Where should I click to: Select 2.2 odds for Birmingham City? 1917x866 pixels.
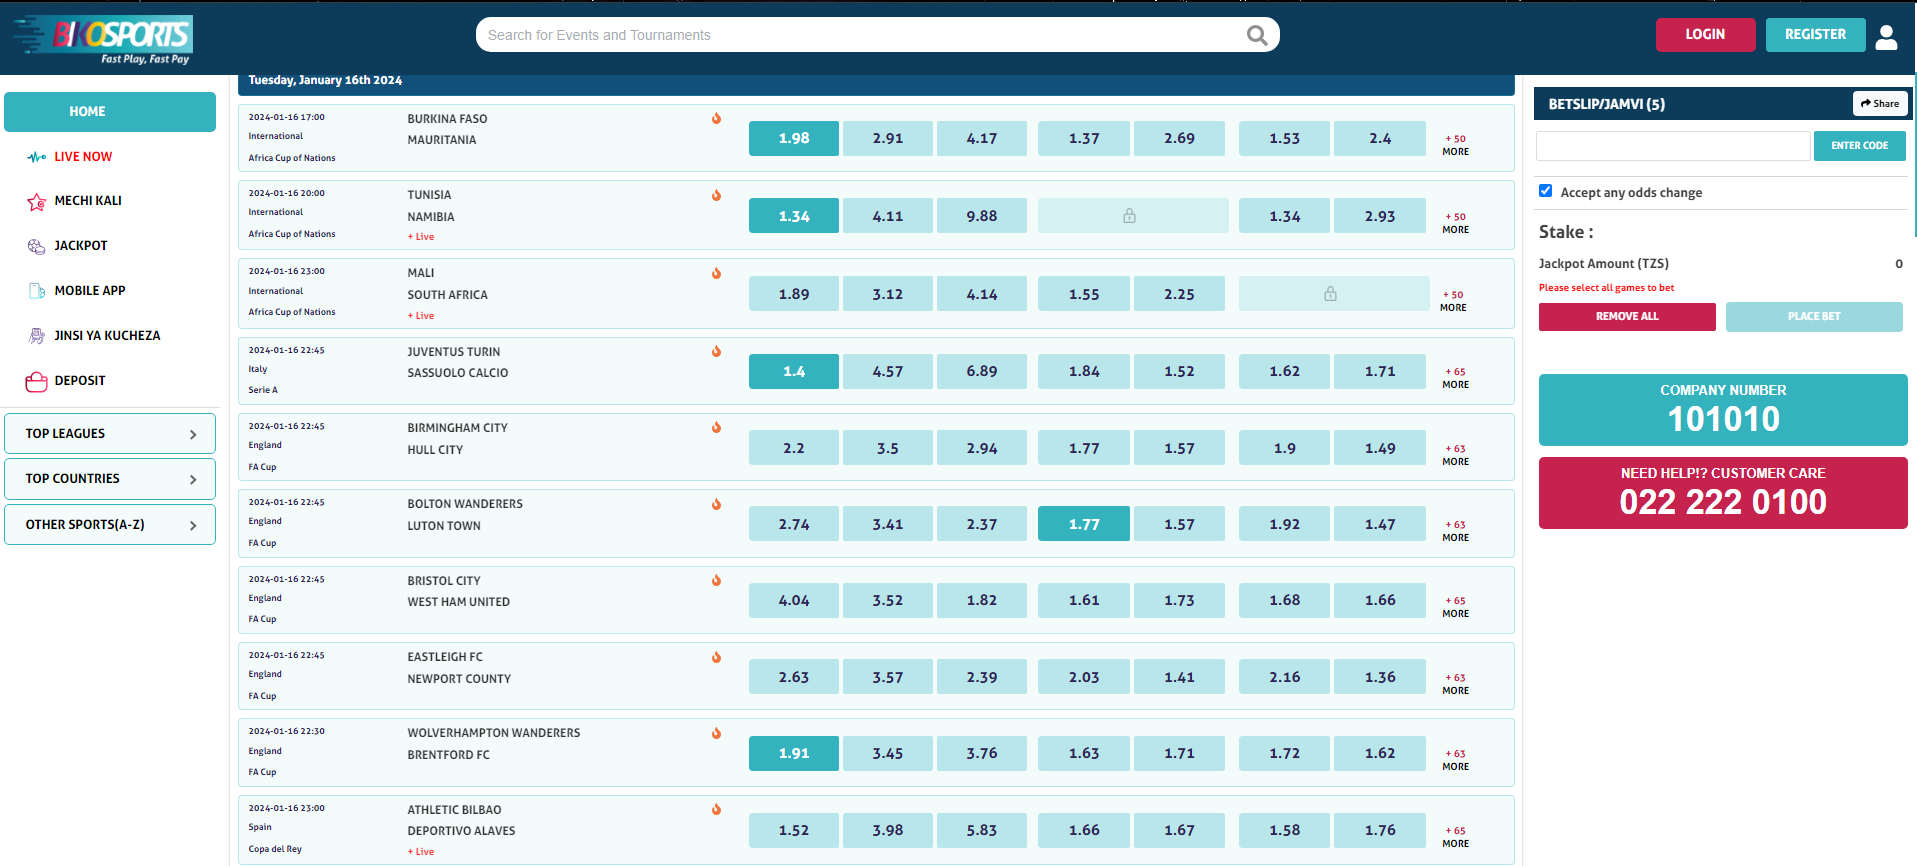794,448
